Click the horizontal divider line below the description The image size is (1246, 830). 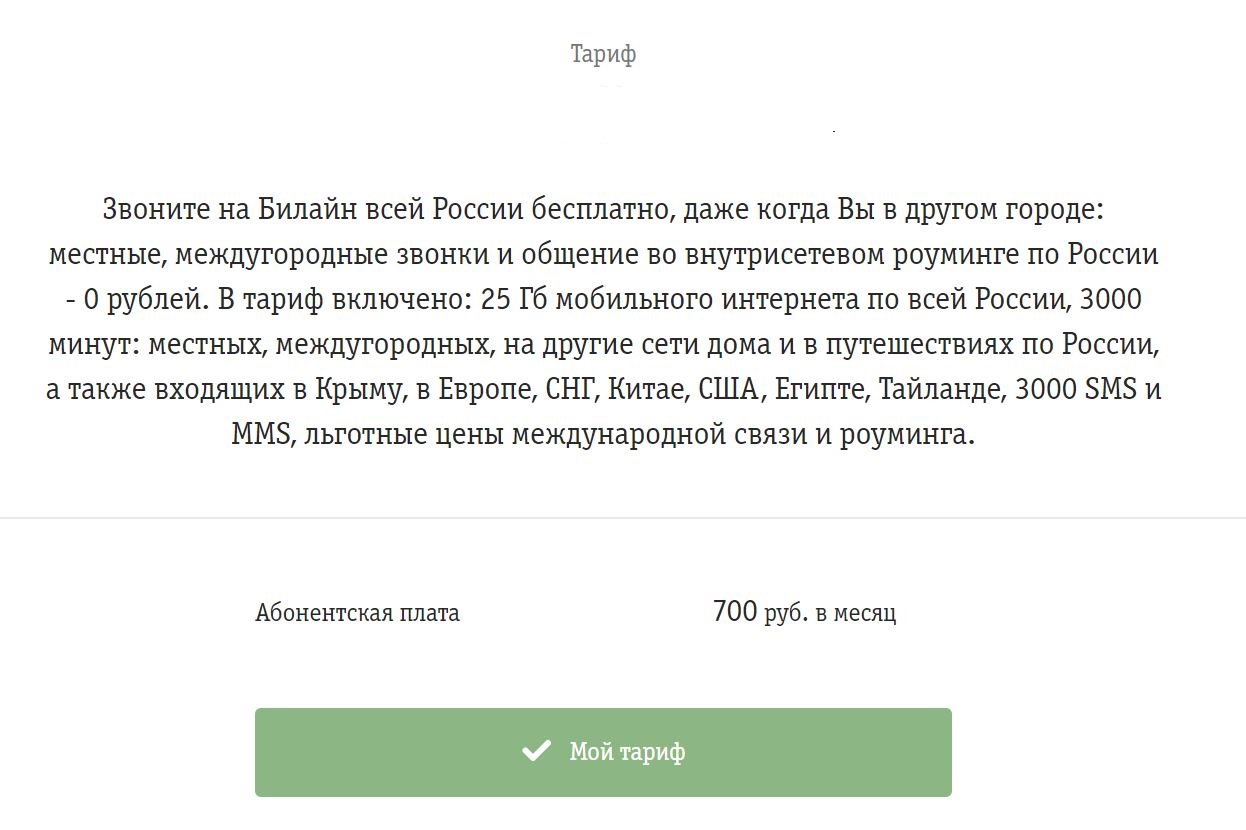tap(623, 518)
